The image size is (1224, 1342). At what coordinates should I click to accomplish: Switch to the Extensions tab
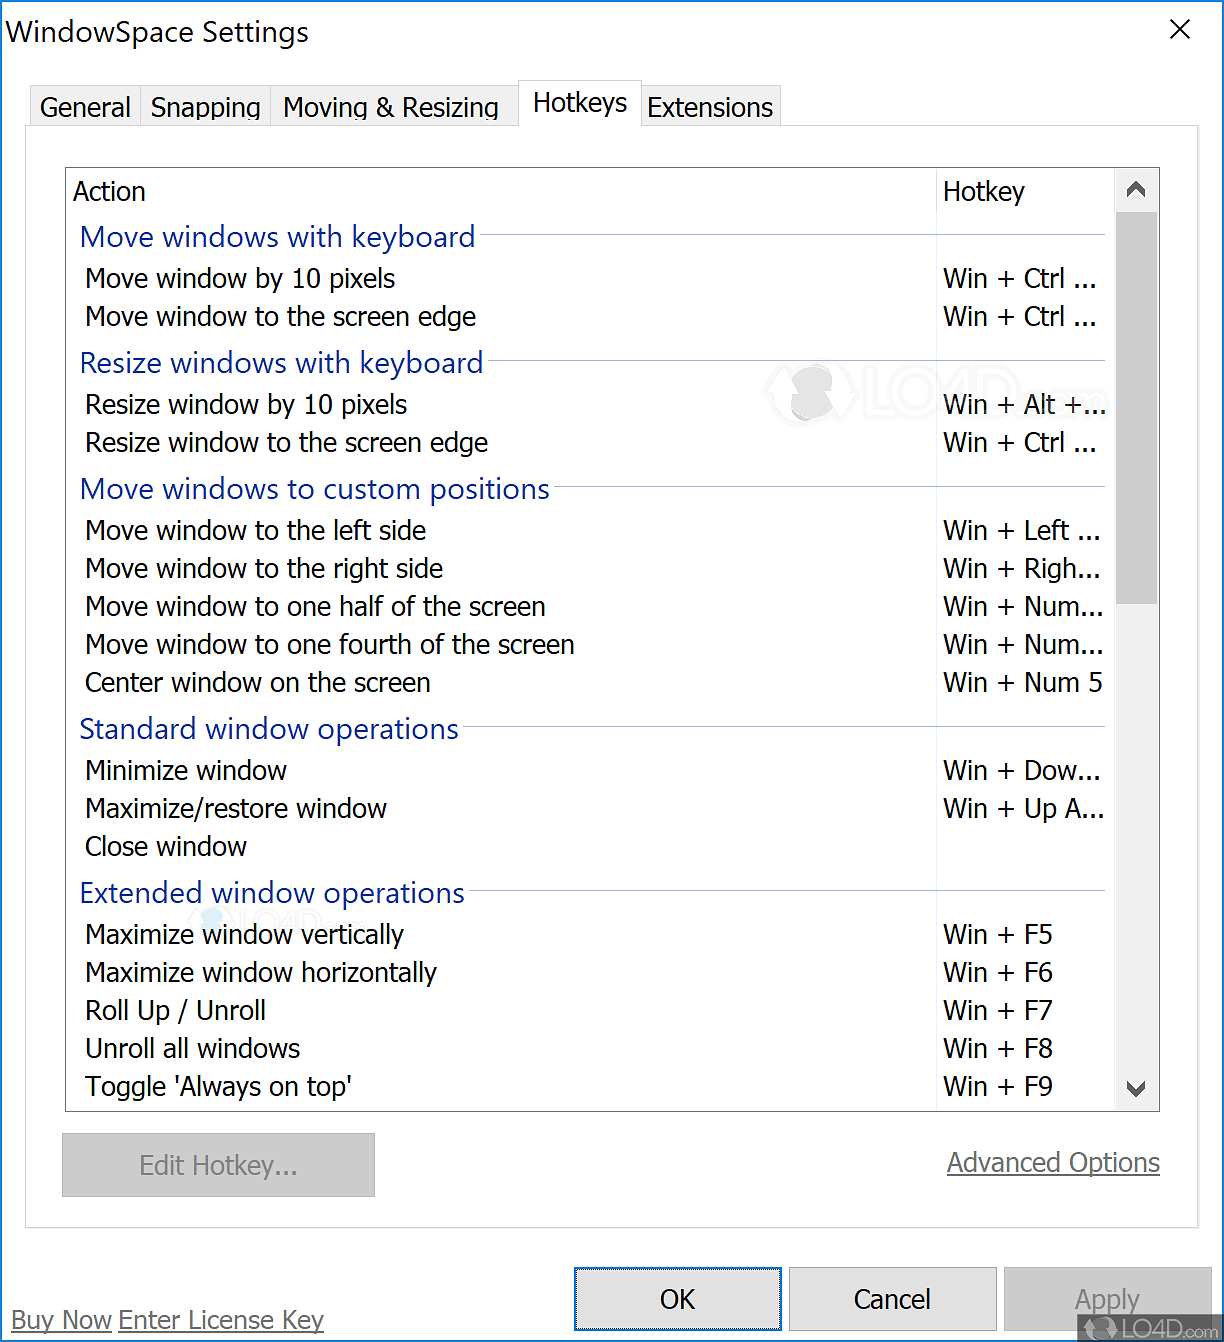(x=710, y=107)
